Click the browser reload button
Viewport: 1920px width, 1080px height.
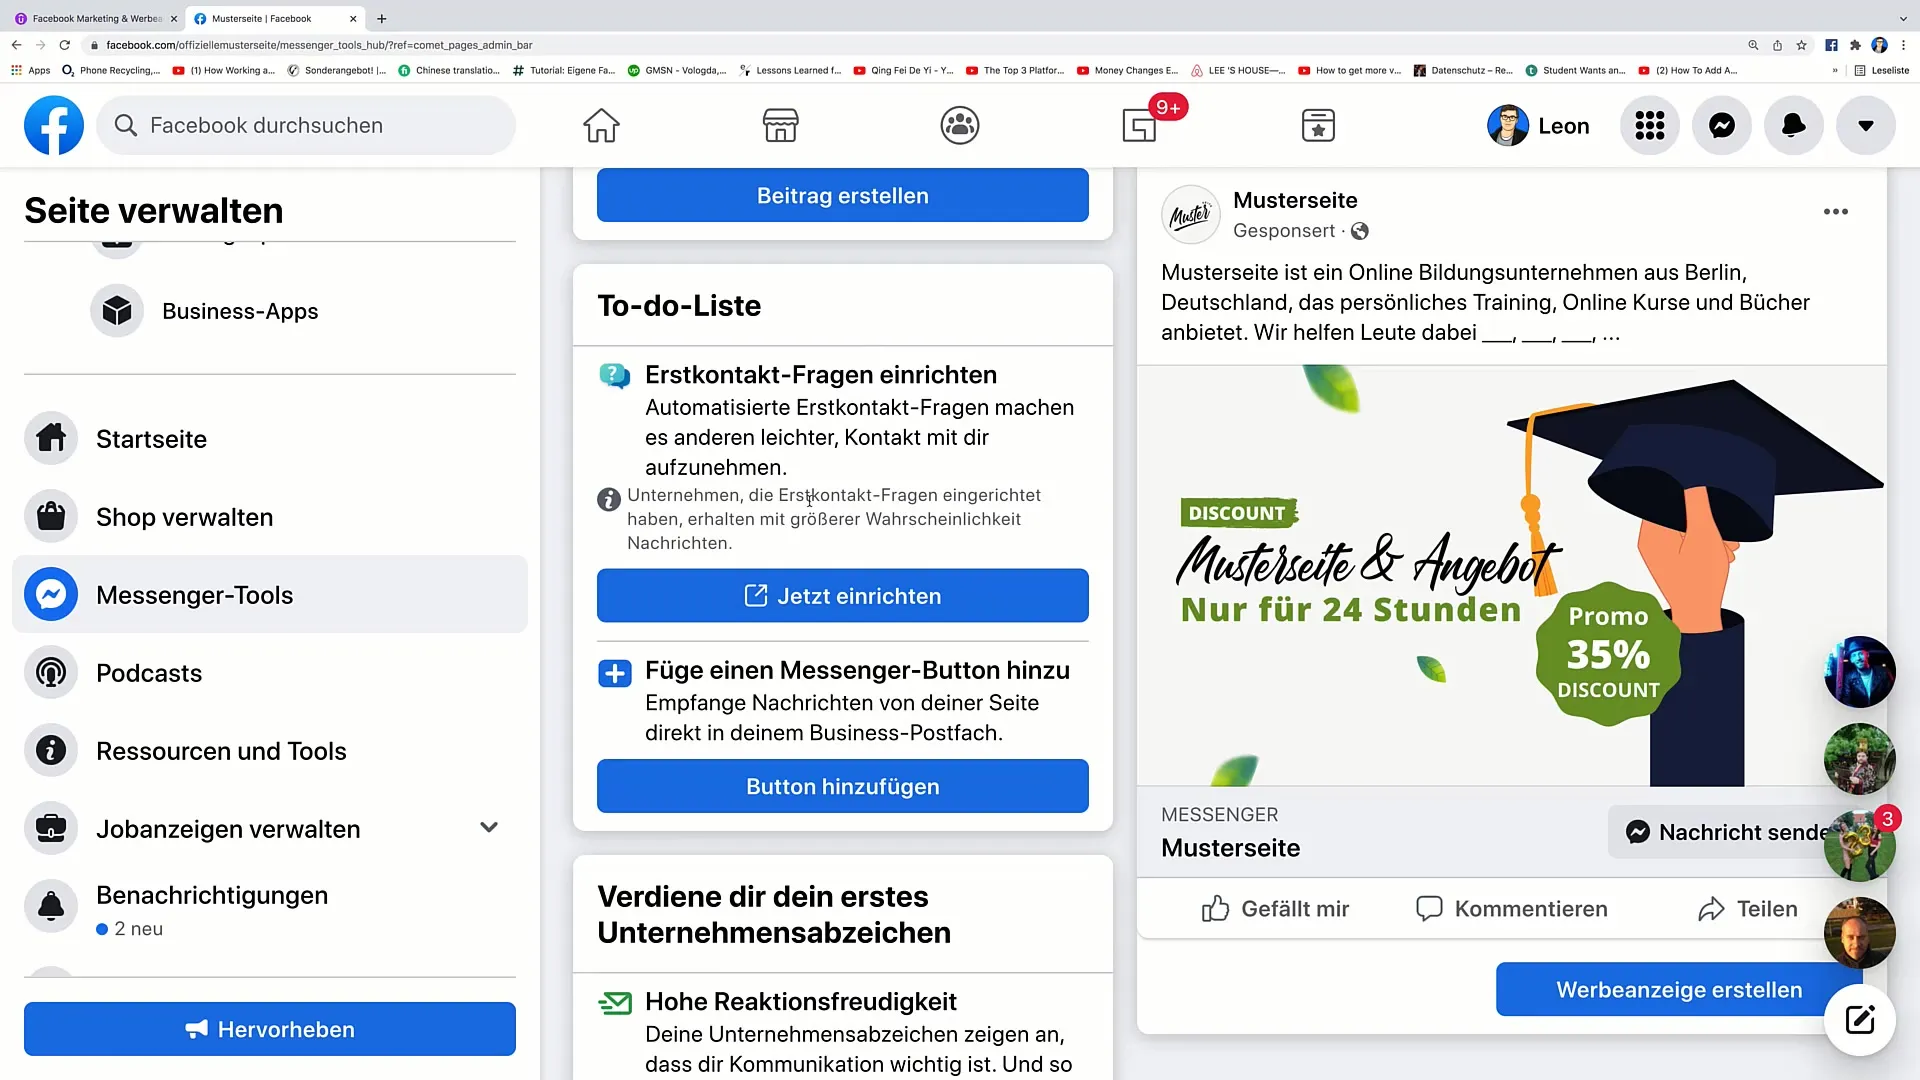(x=64, y=45)
